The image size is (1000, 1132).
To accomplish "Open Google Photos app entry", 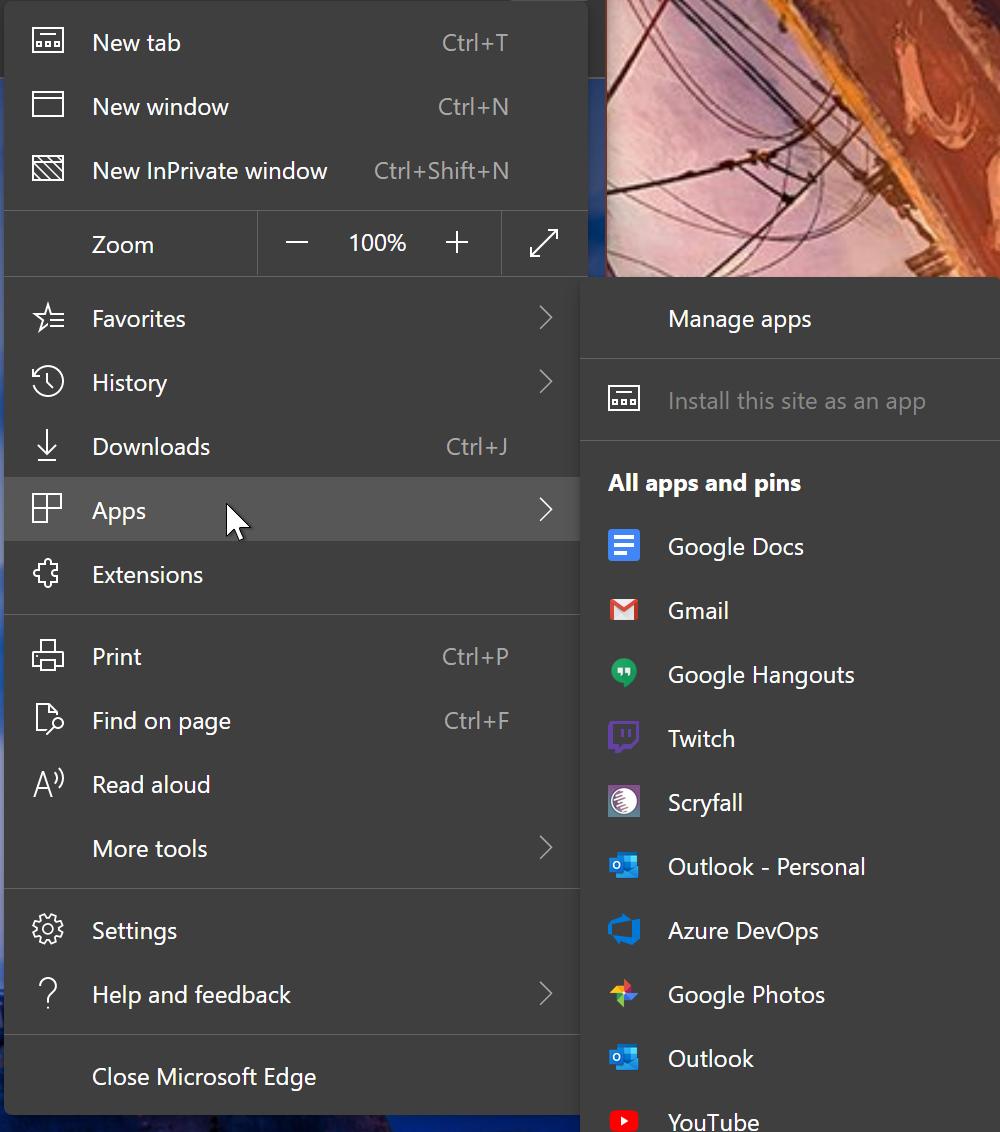I will click(x=790, y=994).
